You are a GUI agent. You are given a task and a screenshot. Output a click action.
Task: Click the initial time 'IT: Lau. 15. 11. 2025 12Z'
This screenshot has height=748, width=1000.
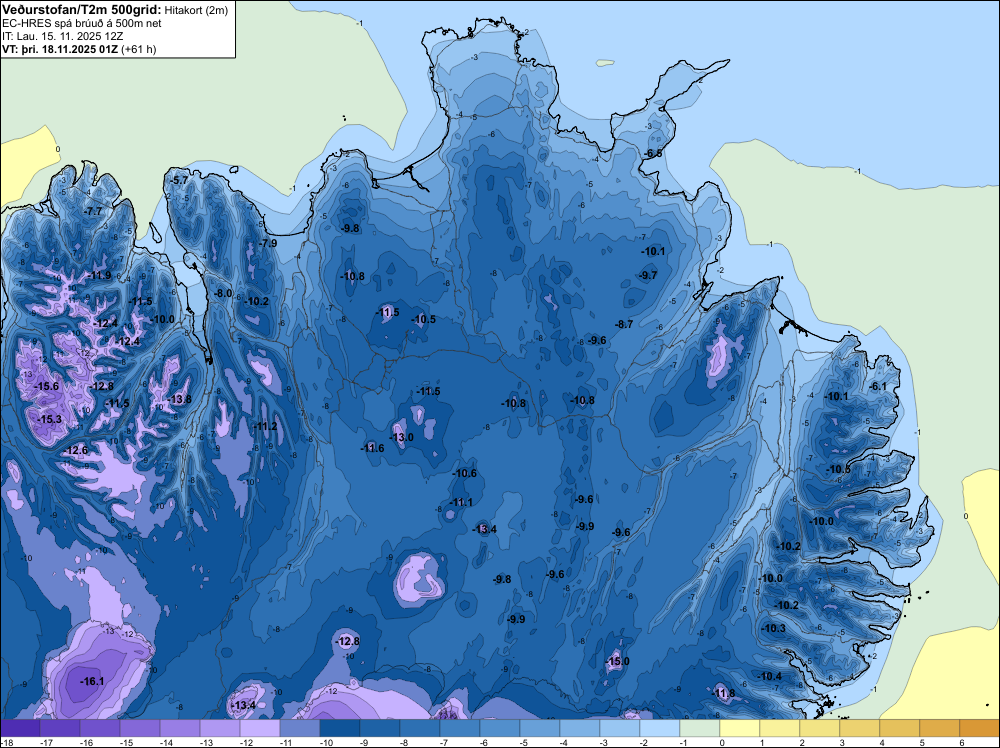62,36
